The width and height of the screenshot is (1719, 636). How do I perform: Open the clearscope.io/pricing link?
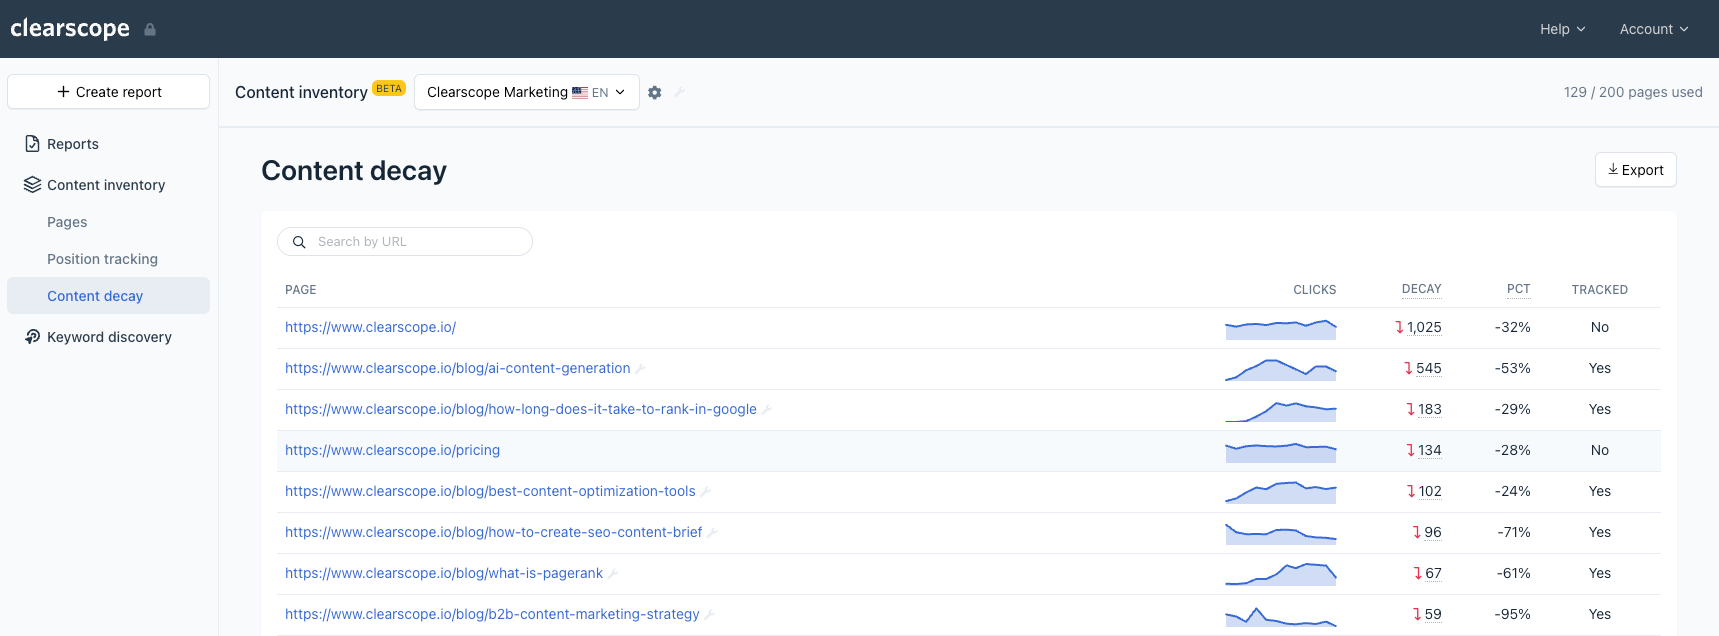392,450
